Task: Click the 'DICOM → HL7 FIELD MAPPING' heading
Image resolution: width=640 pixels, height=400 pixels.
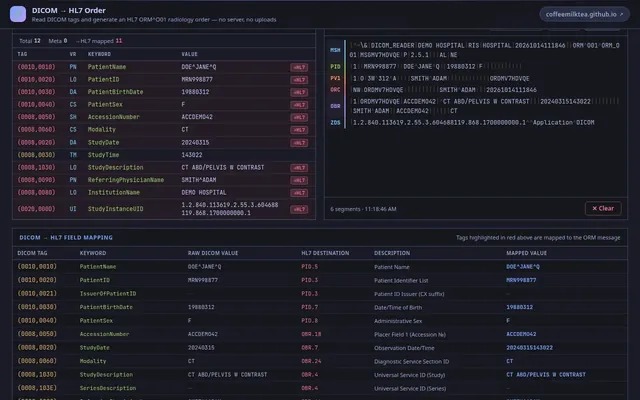Action: [x=66, y=238]
